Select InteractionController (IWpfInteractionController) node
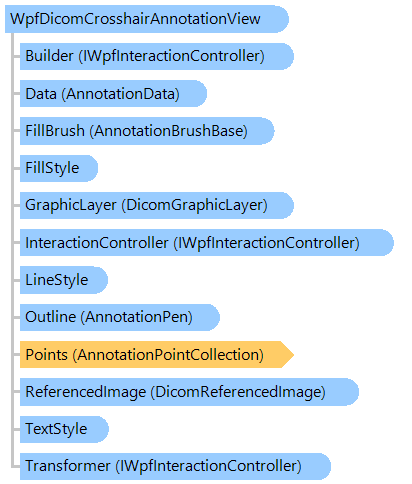The width and height of the screenshot is (412, 484). click(x=207, y=242)
